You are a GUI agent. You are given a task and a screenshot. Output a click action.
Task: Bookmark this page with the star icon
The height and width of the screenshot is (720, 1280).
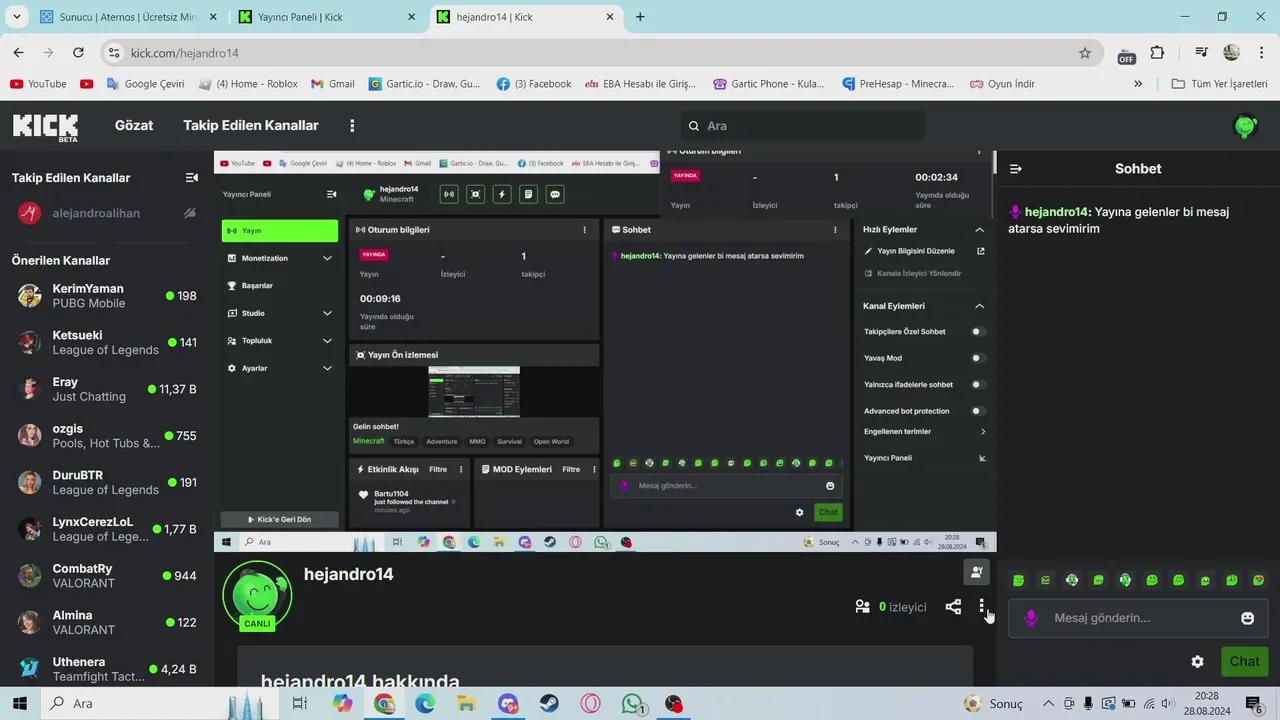(x=1085, y=53)
